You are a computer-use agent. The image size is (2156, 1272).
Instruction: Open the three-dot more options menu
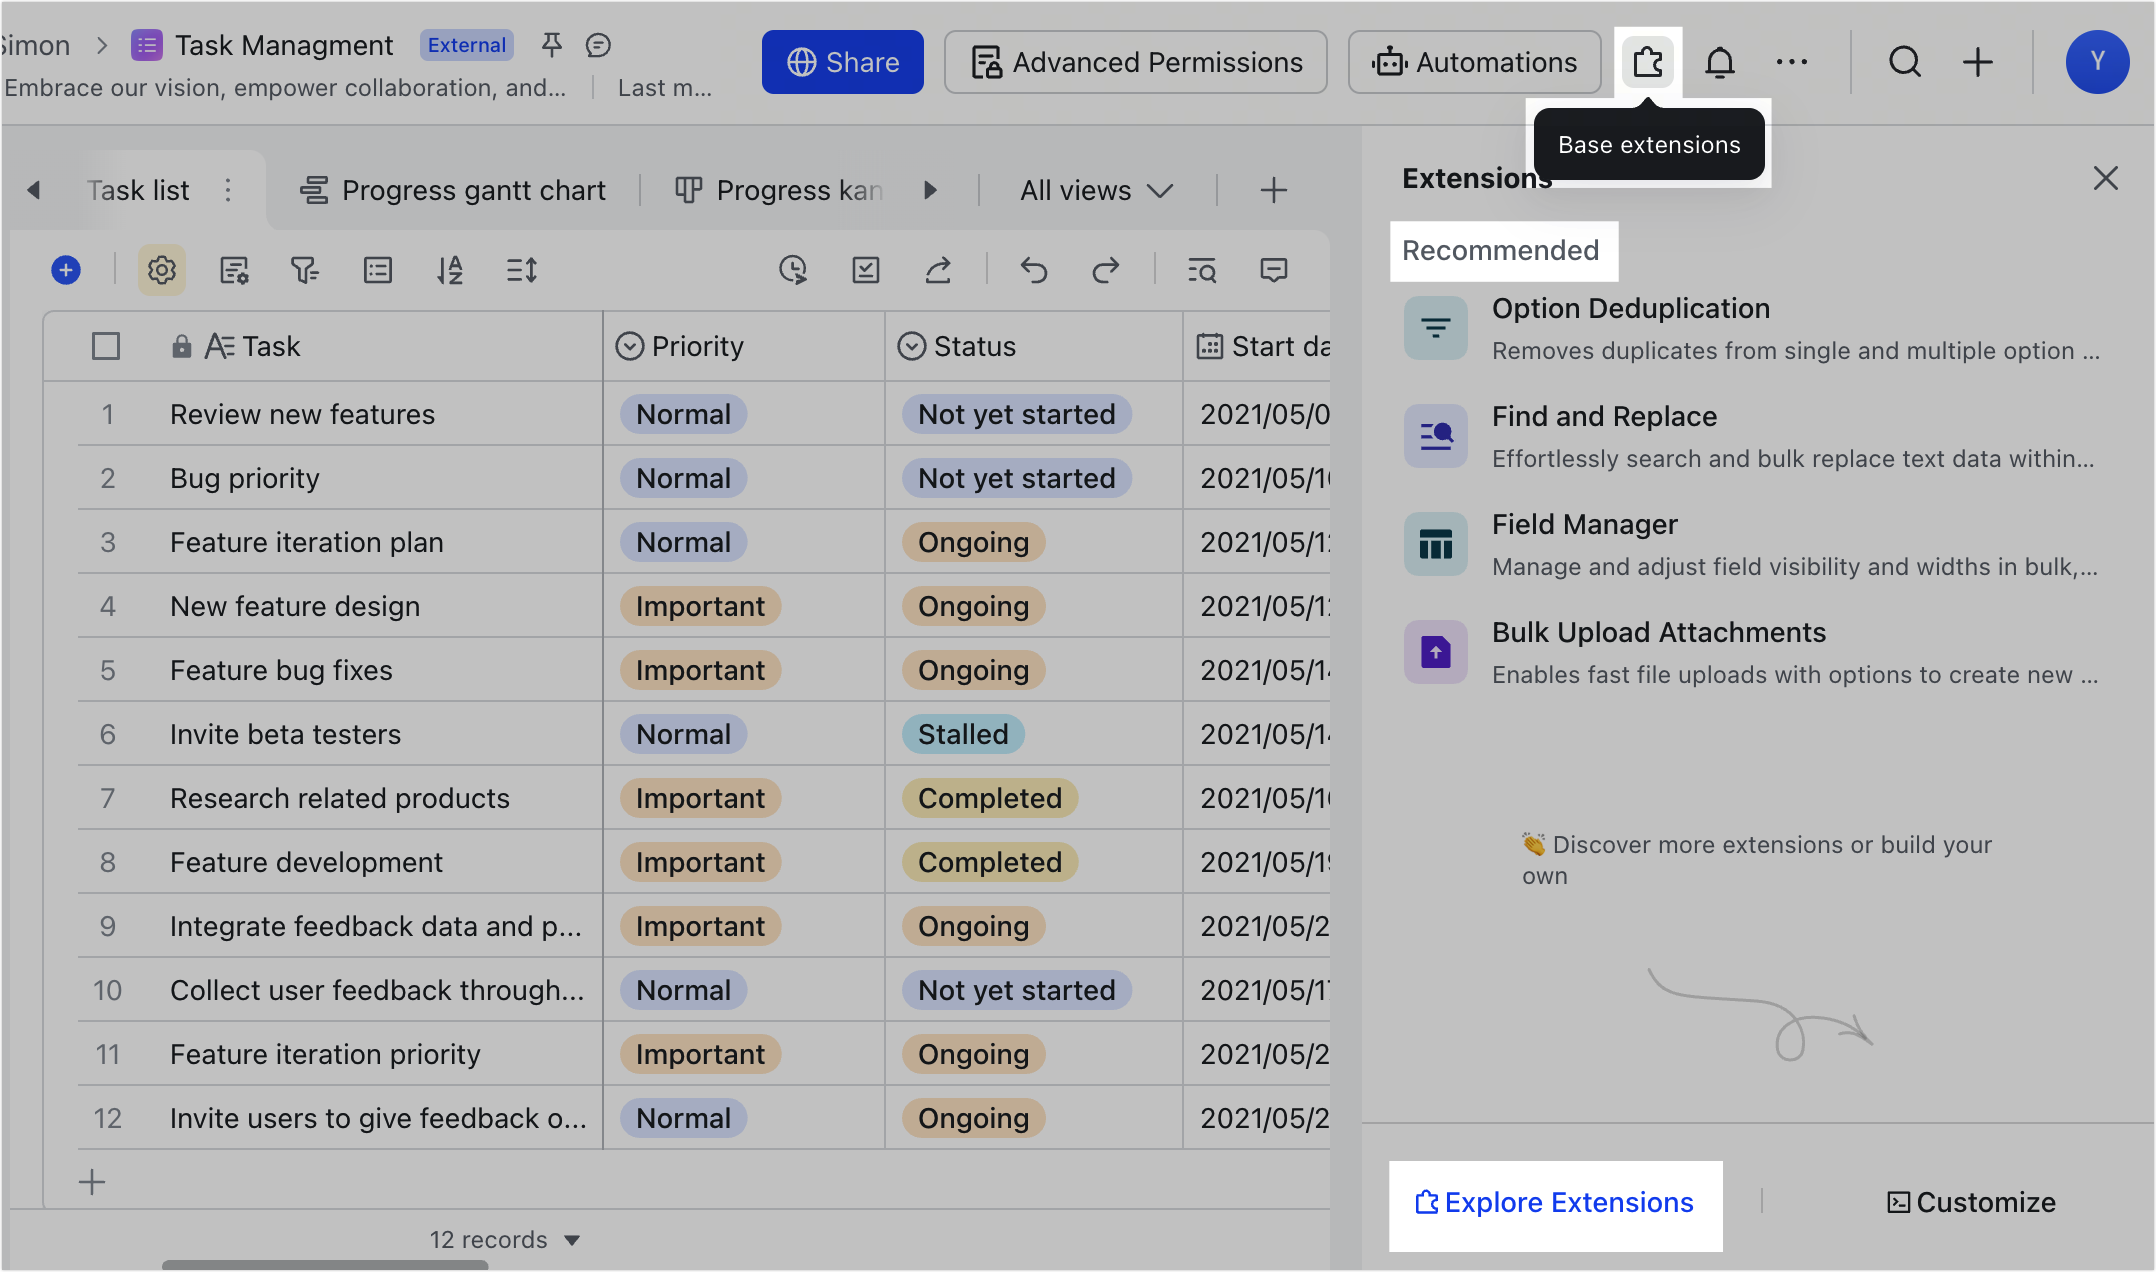(1790, 62)
